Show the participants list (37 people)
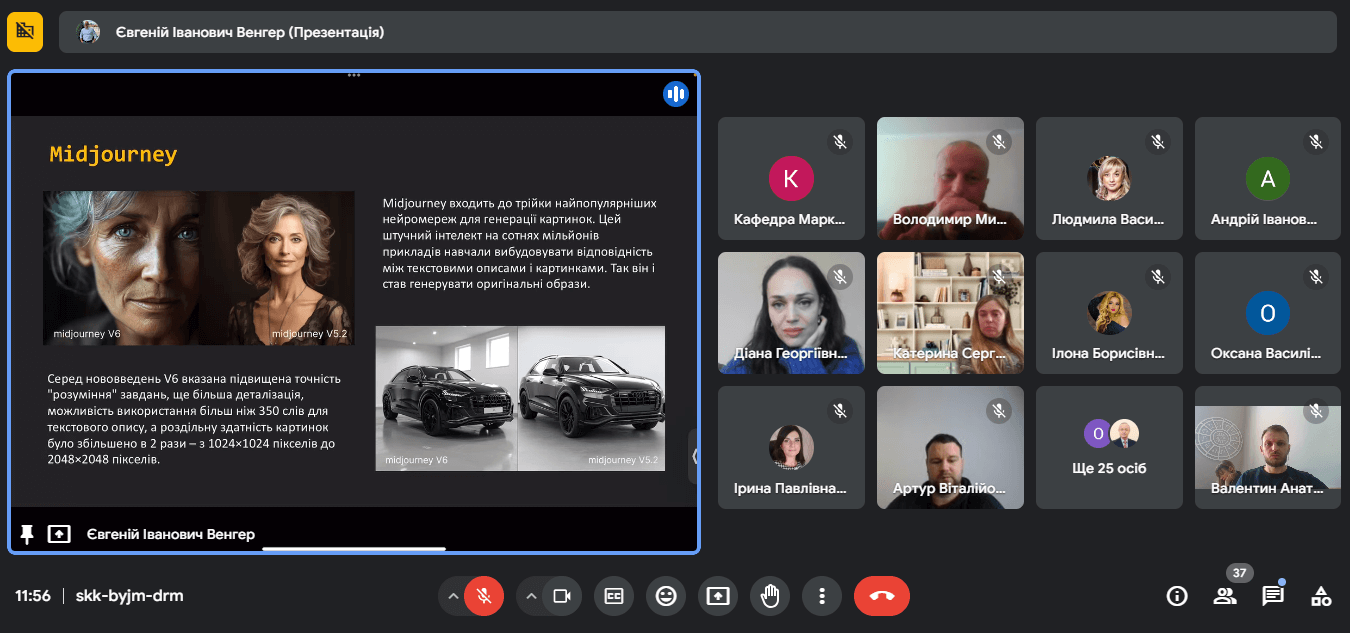Viewport: 1350px width, 633px height. (x=1225, y=596)
